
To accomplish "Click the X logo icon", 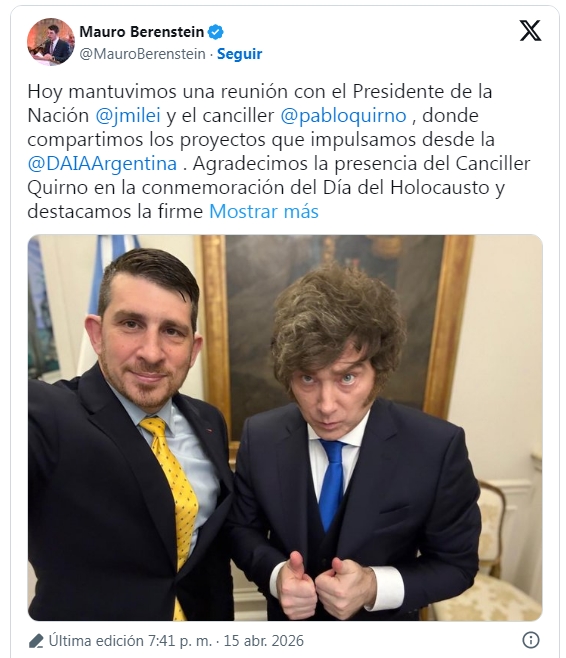I will point(530,31).
